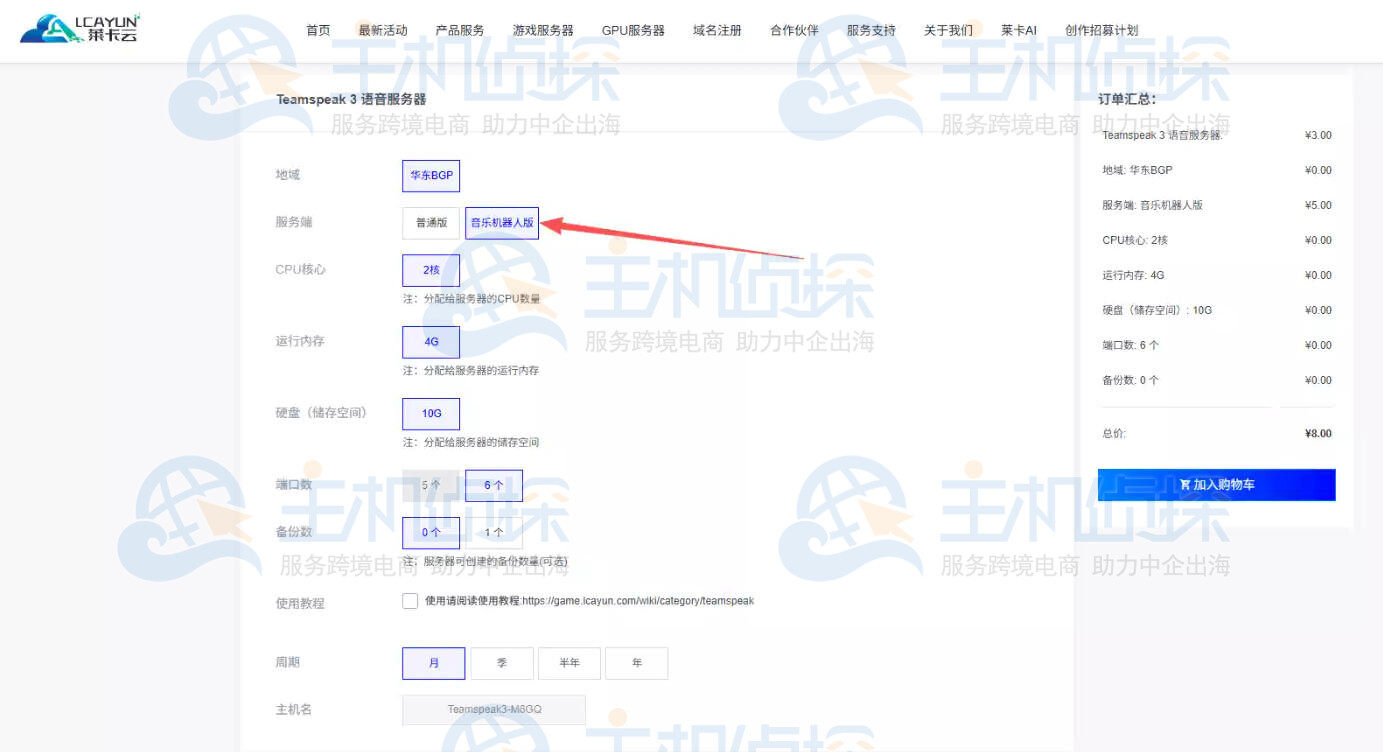The image size is (1383, 752).
Task: Click the 订单汇总 heading
Action: (x=1127, y=99)
